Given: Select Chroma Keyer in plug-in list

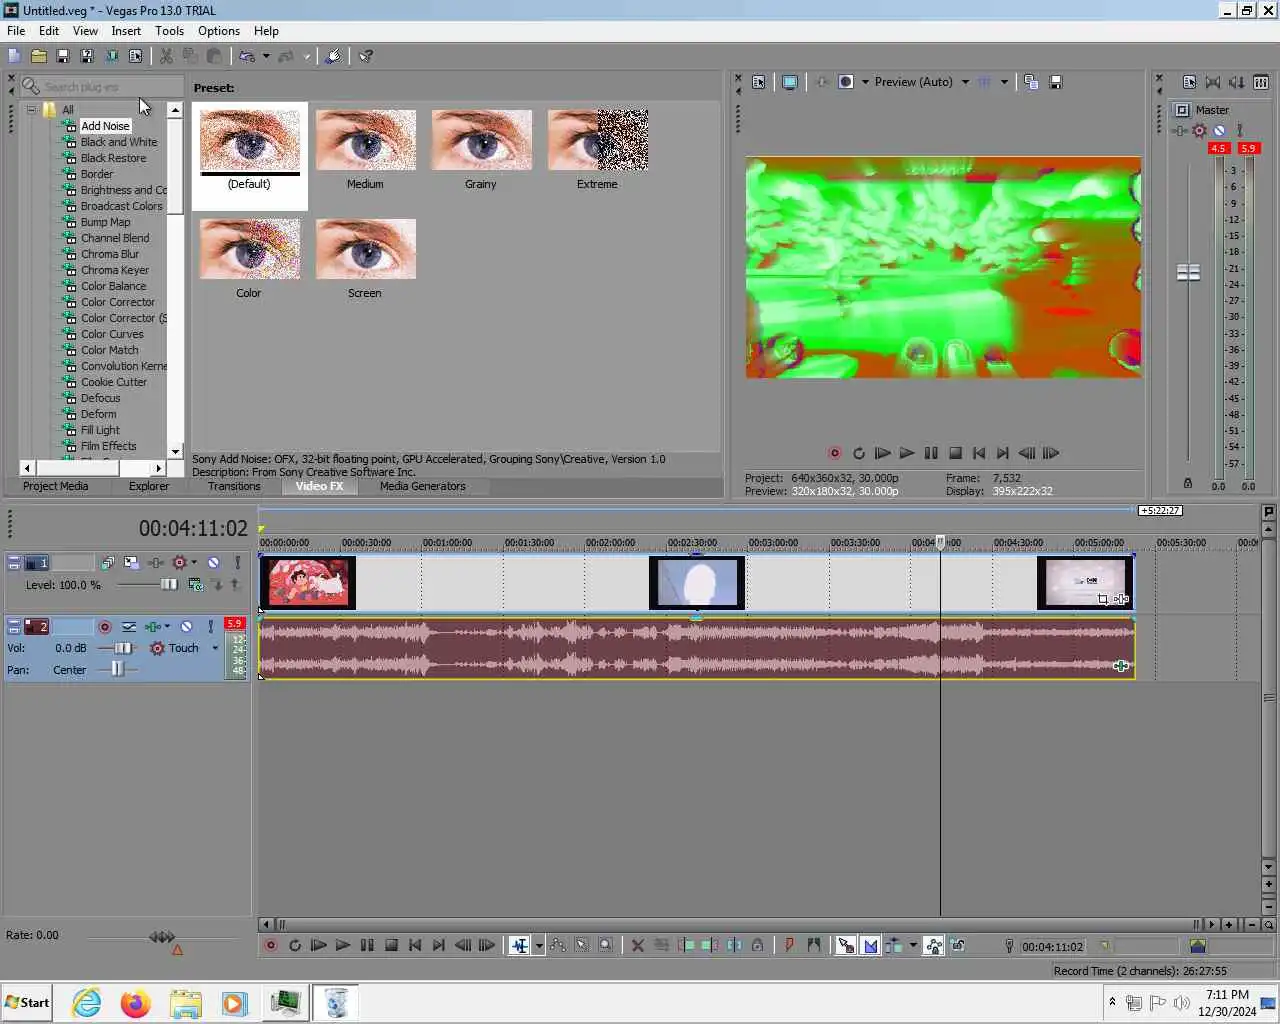Looking at the screenshot, I should (114, 270).
